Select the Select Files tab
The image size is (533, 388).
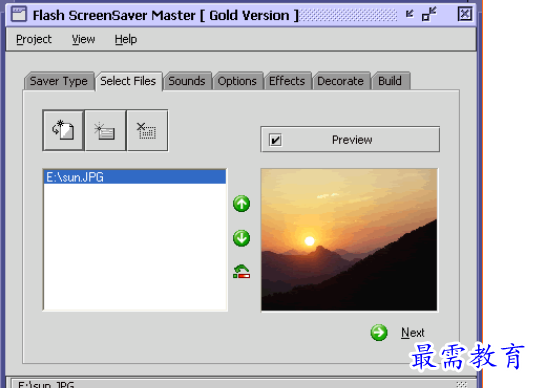[128, 81]
